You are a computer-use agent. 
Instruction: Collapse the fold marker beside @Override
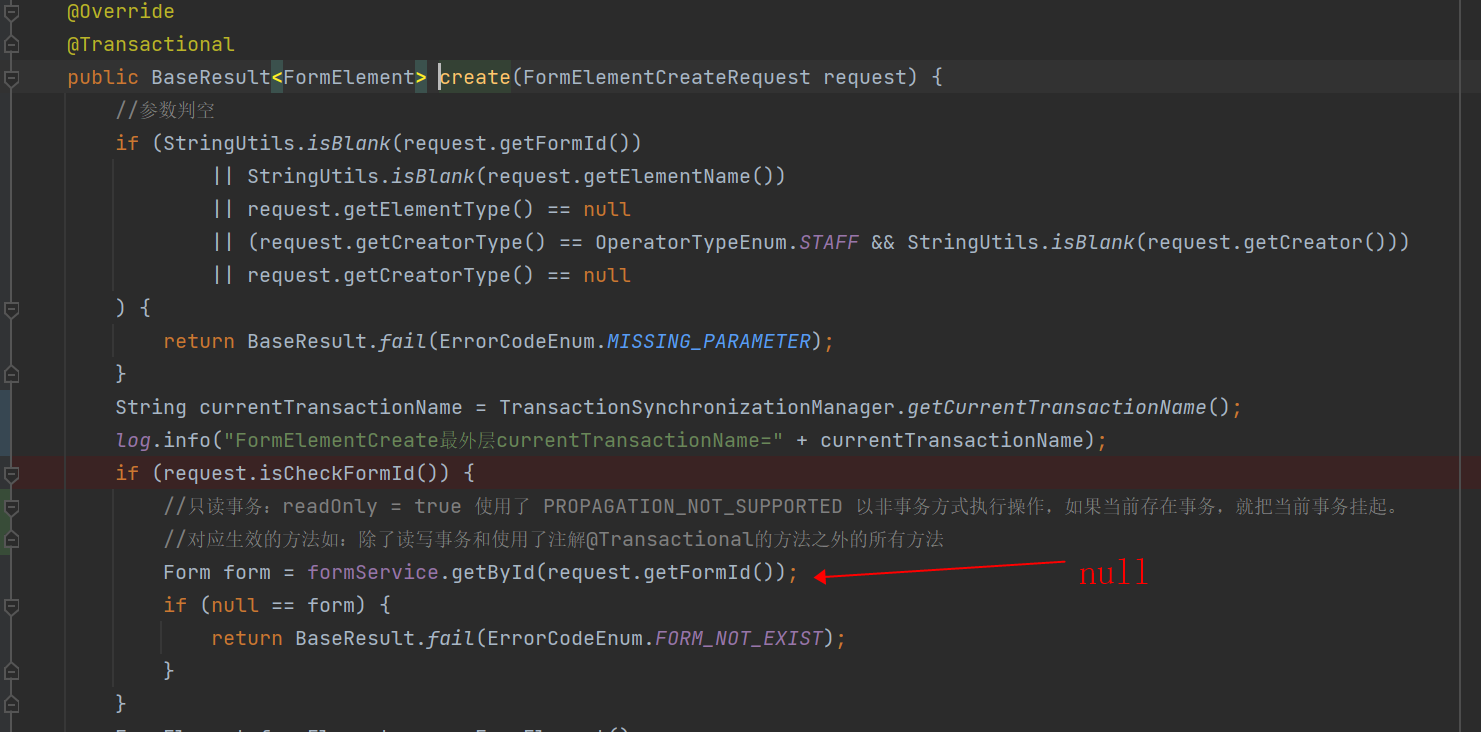pos(11,12)
